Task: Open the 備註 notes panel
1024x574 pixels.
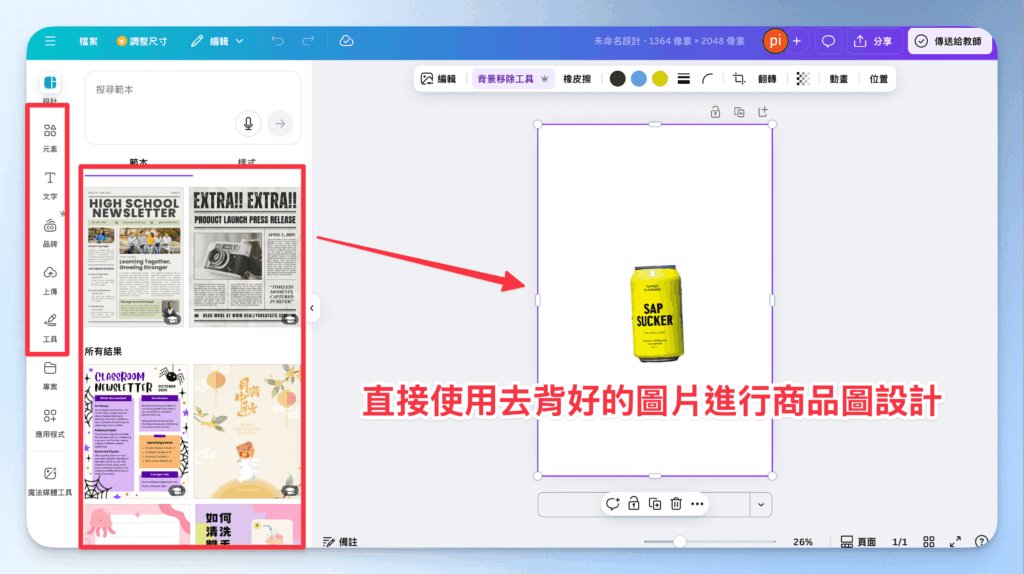Action: 340,542
